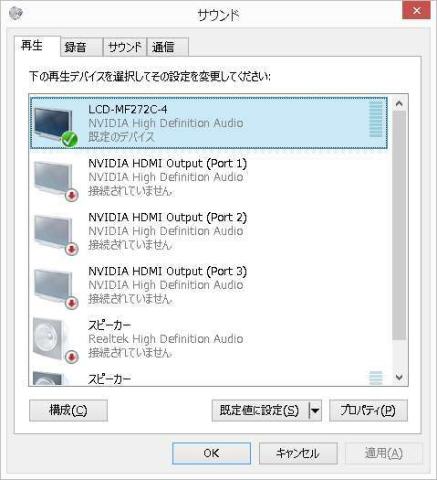Click the NVIDIA HDMI Output Port 3 icon
The height and width of the screenshot is (480, 437).
tap(55, 288)
